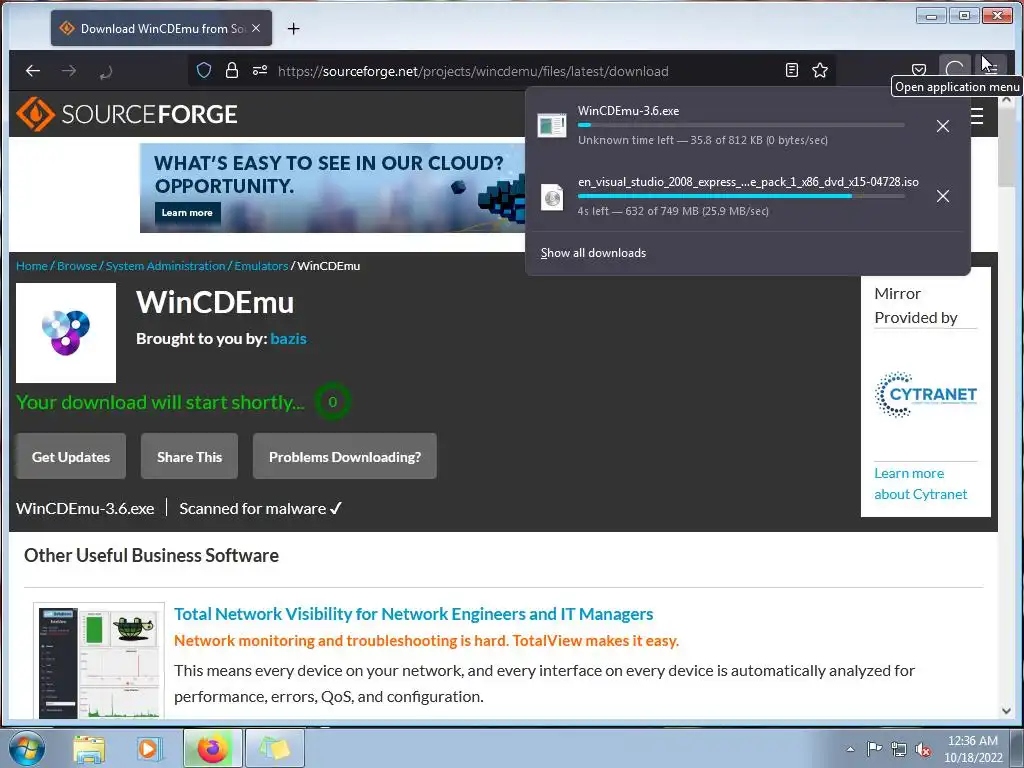Go back to the previous page
This screenshot has height=768, width=1024.
tap(33, 71)
